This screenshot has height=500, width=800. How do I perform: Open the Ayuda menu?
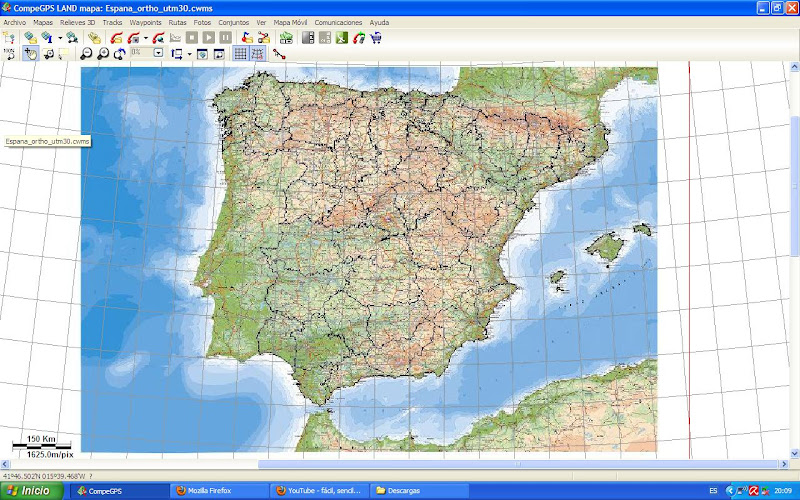tap(379, 22)
